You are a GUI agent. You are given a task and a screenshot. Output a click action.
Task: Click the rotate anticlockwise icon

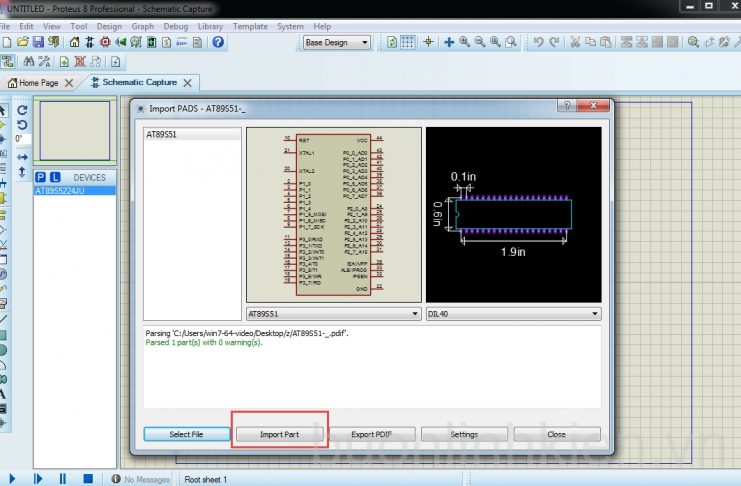[x=22, y=125]
